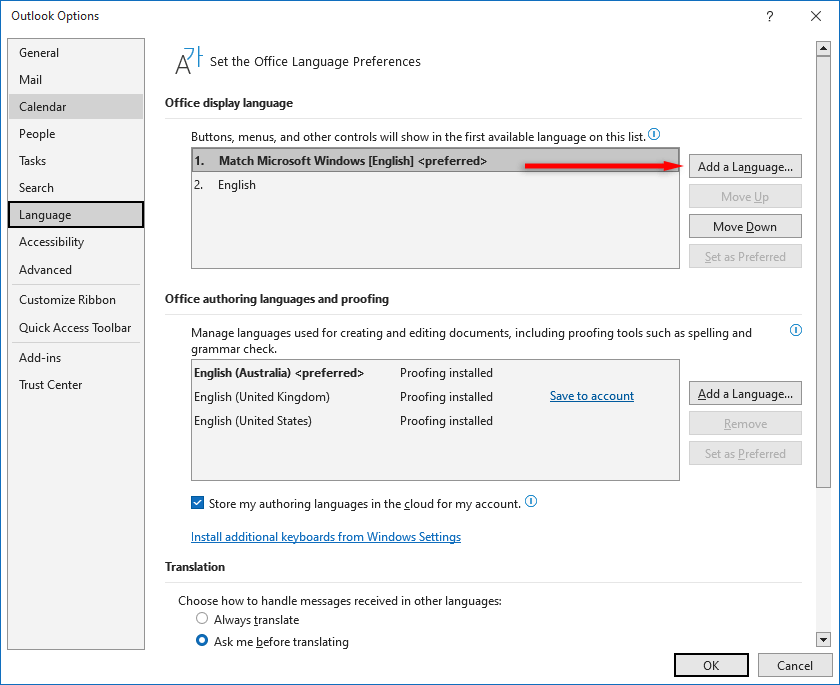Open Install additional keyboards from Windows Settings
Image resolution: width=840 pixels, height=685 pixels.
pyautogui.click(x=326, y=537)
